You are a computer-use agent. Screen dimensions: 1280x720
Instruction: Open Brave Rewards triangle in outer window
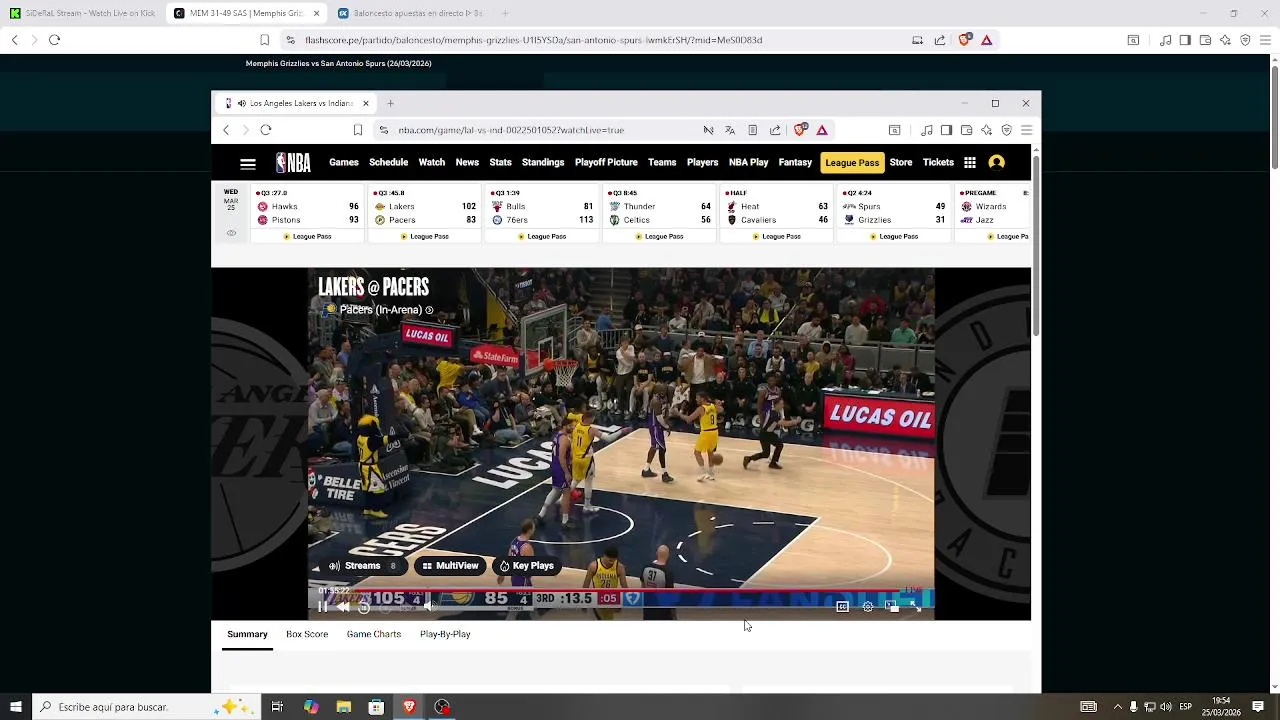(x=986, y=40)
